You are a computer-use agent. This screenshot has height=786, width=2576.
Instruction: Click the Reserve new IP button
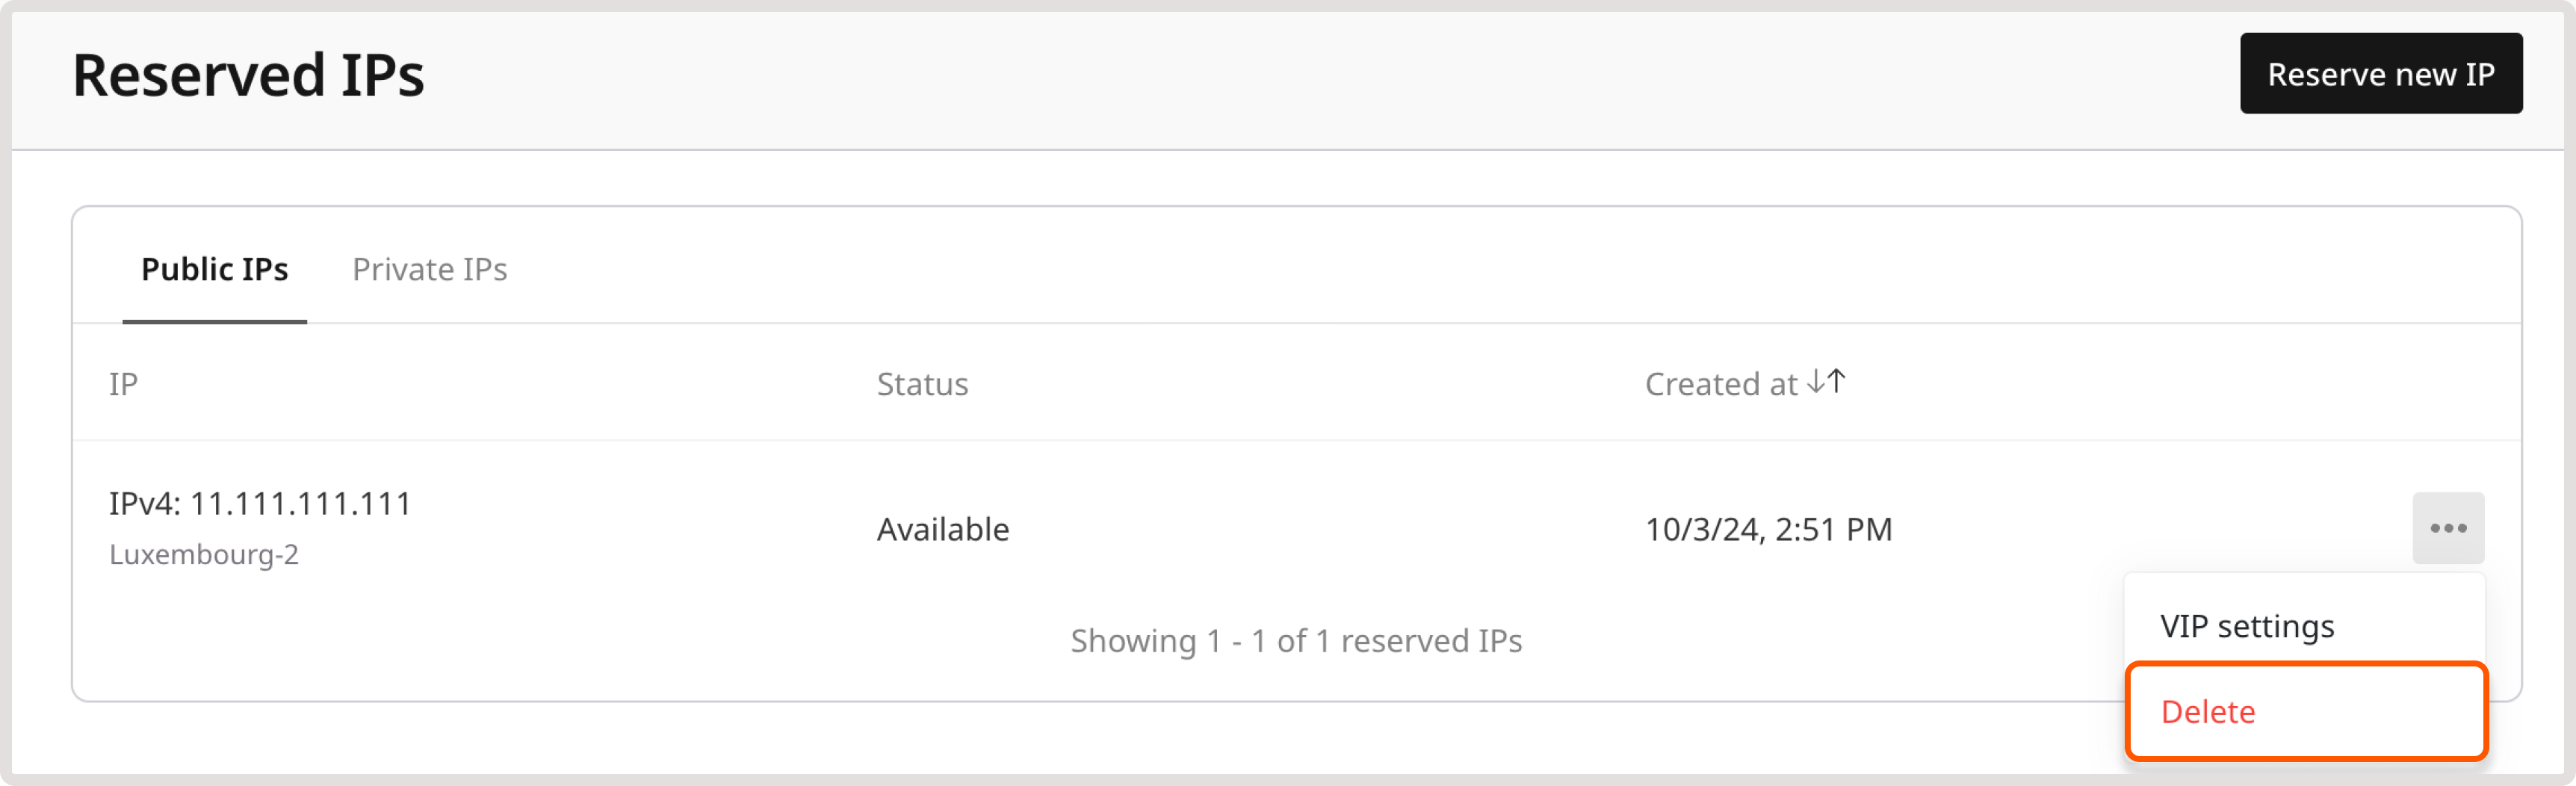click(2382, 73)
